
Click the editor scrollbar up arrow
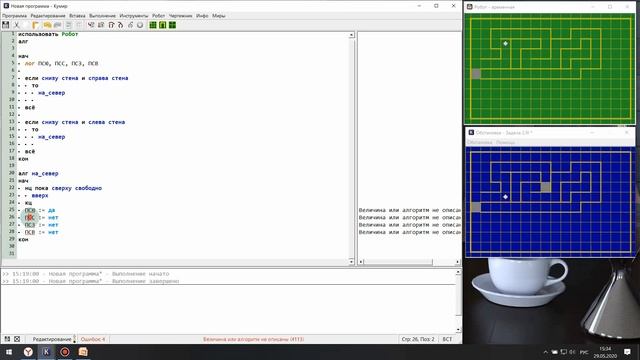pyautogui.click(x=351, y=35)
